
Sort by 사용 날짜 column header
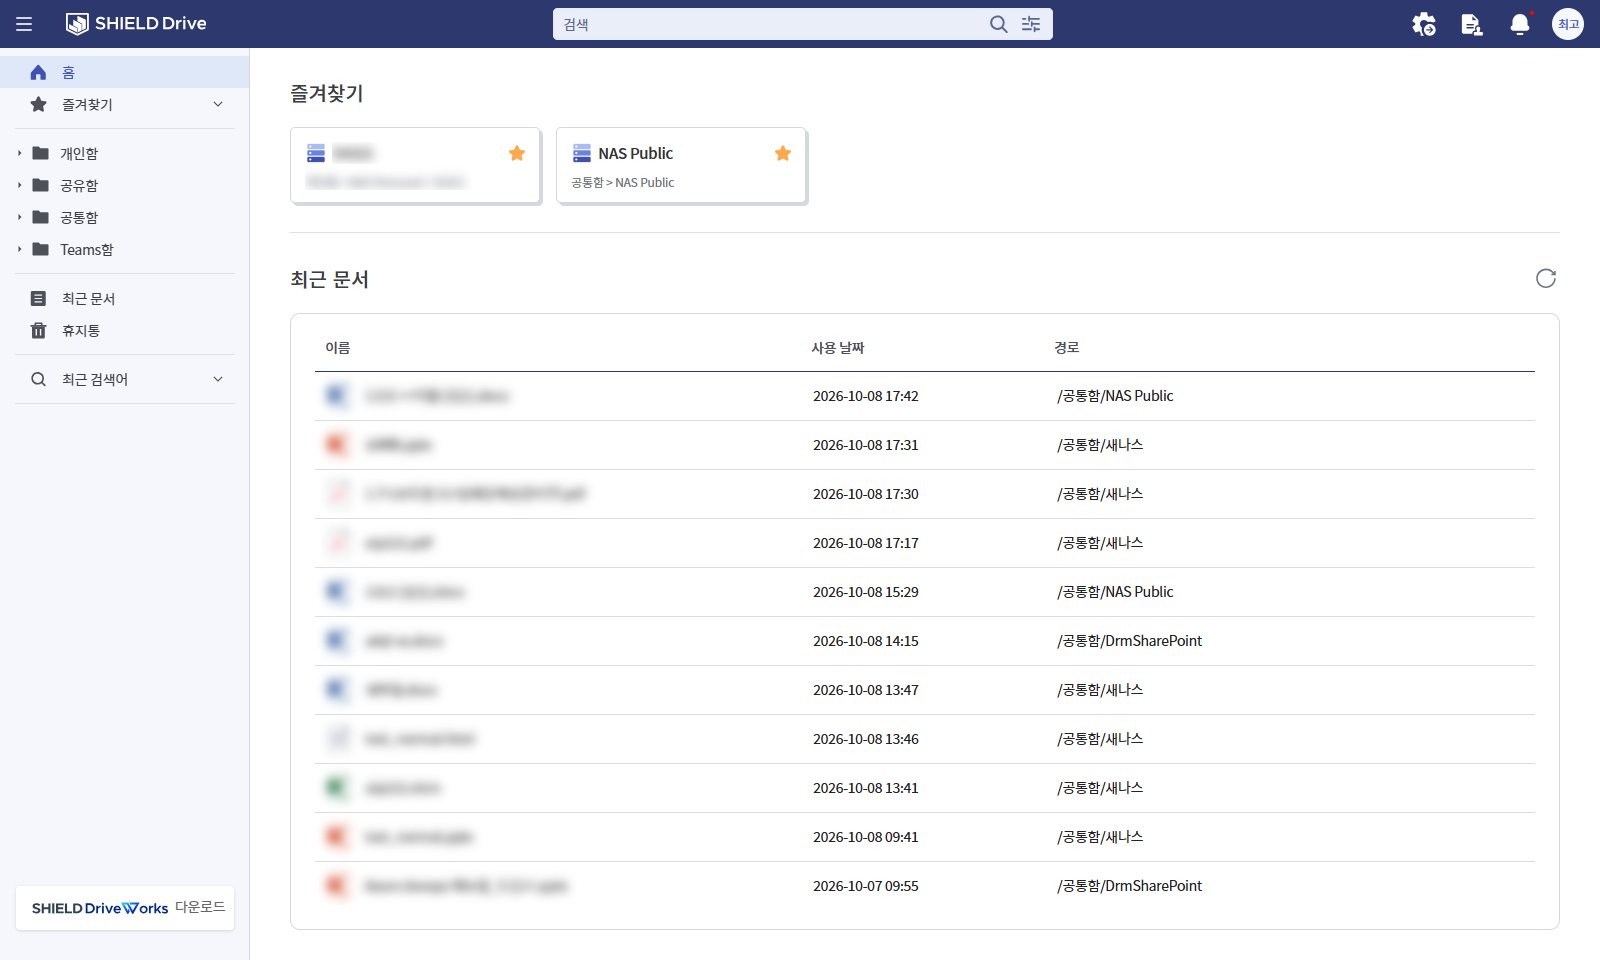point(837,347)
